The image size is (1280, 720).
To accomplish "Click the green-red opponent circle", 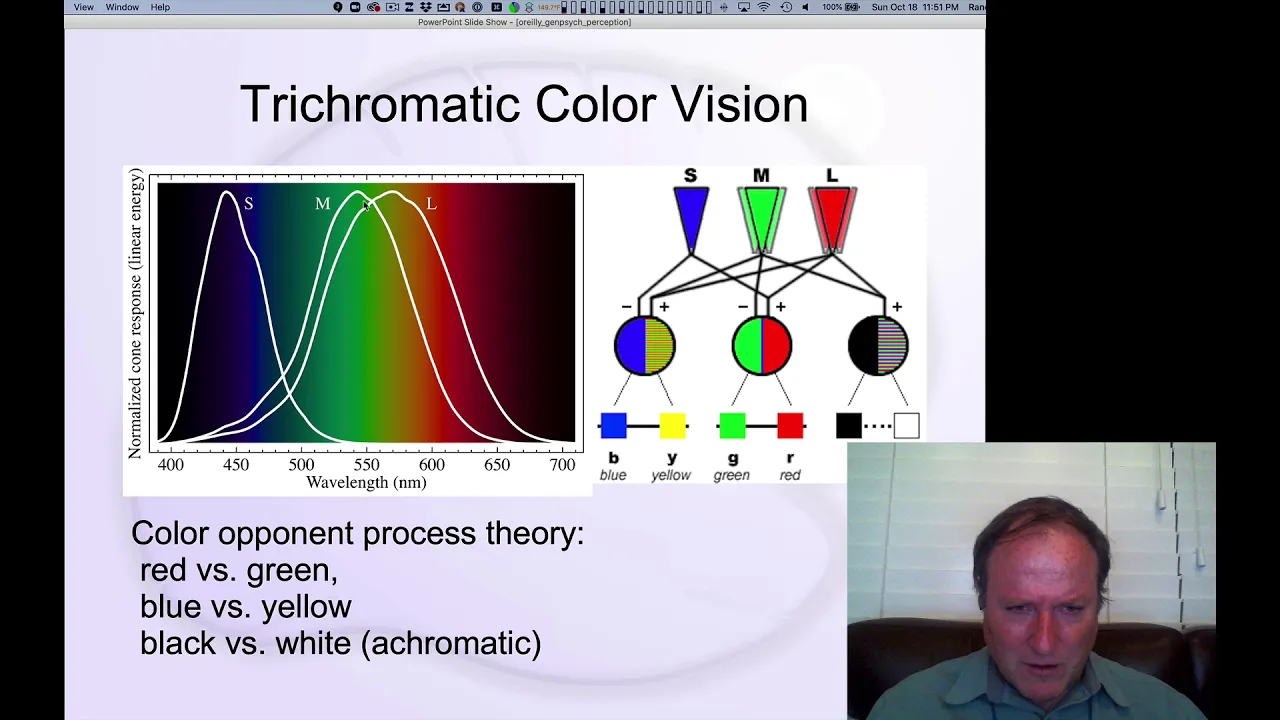I will tap(762, 346).
